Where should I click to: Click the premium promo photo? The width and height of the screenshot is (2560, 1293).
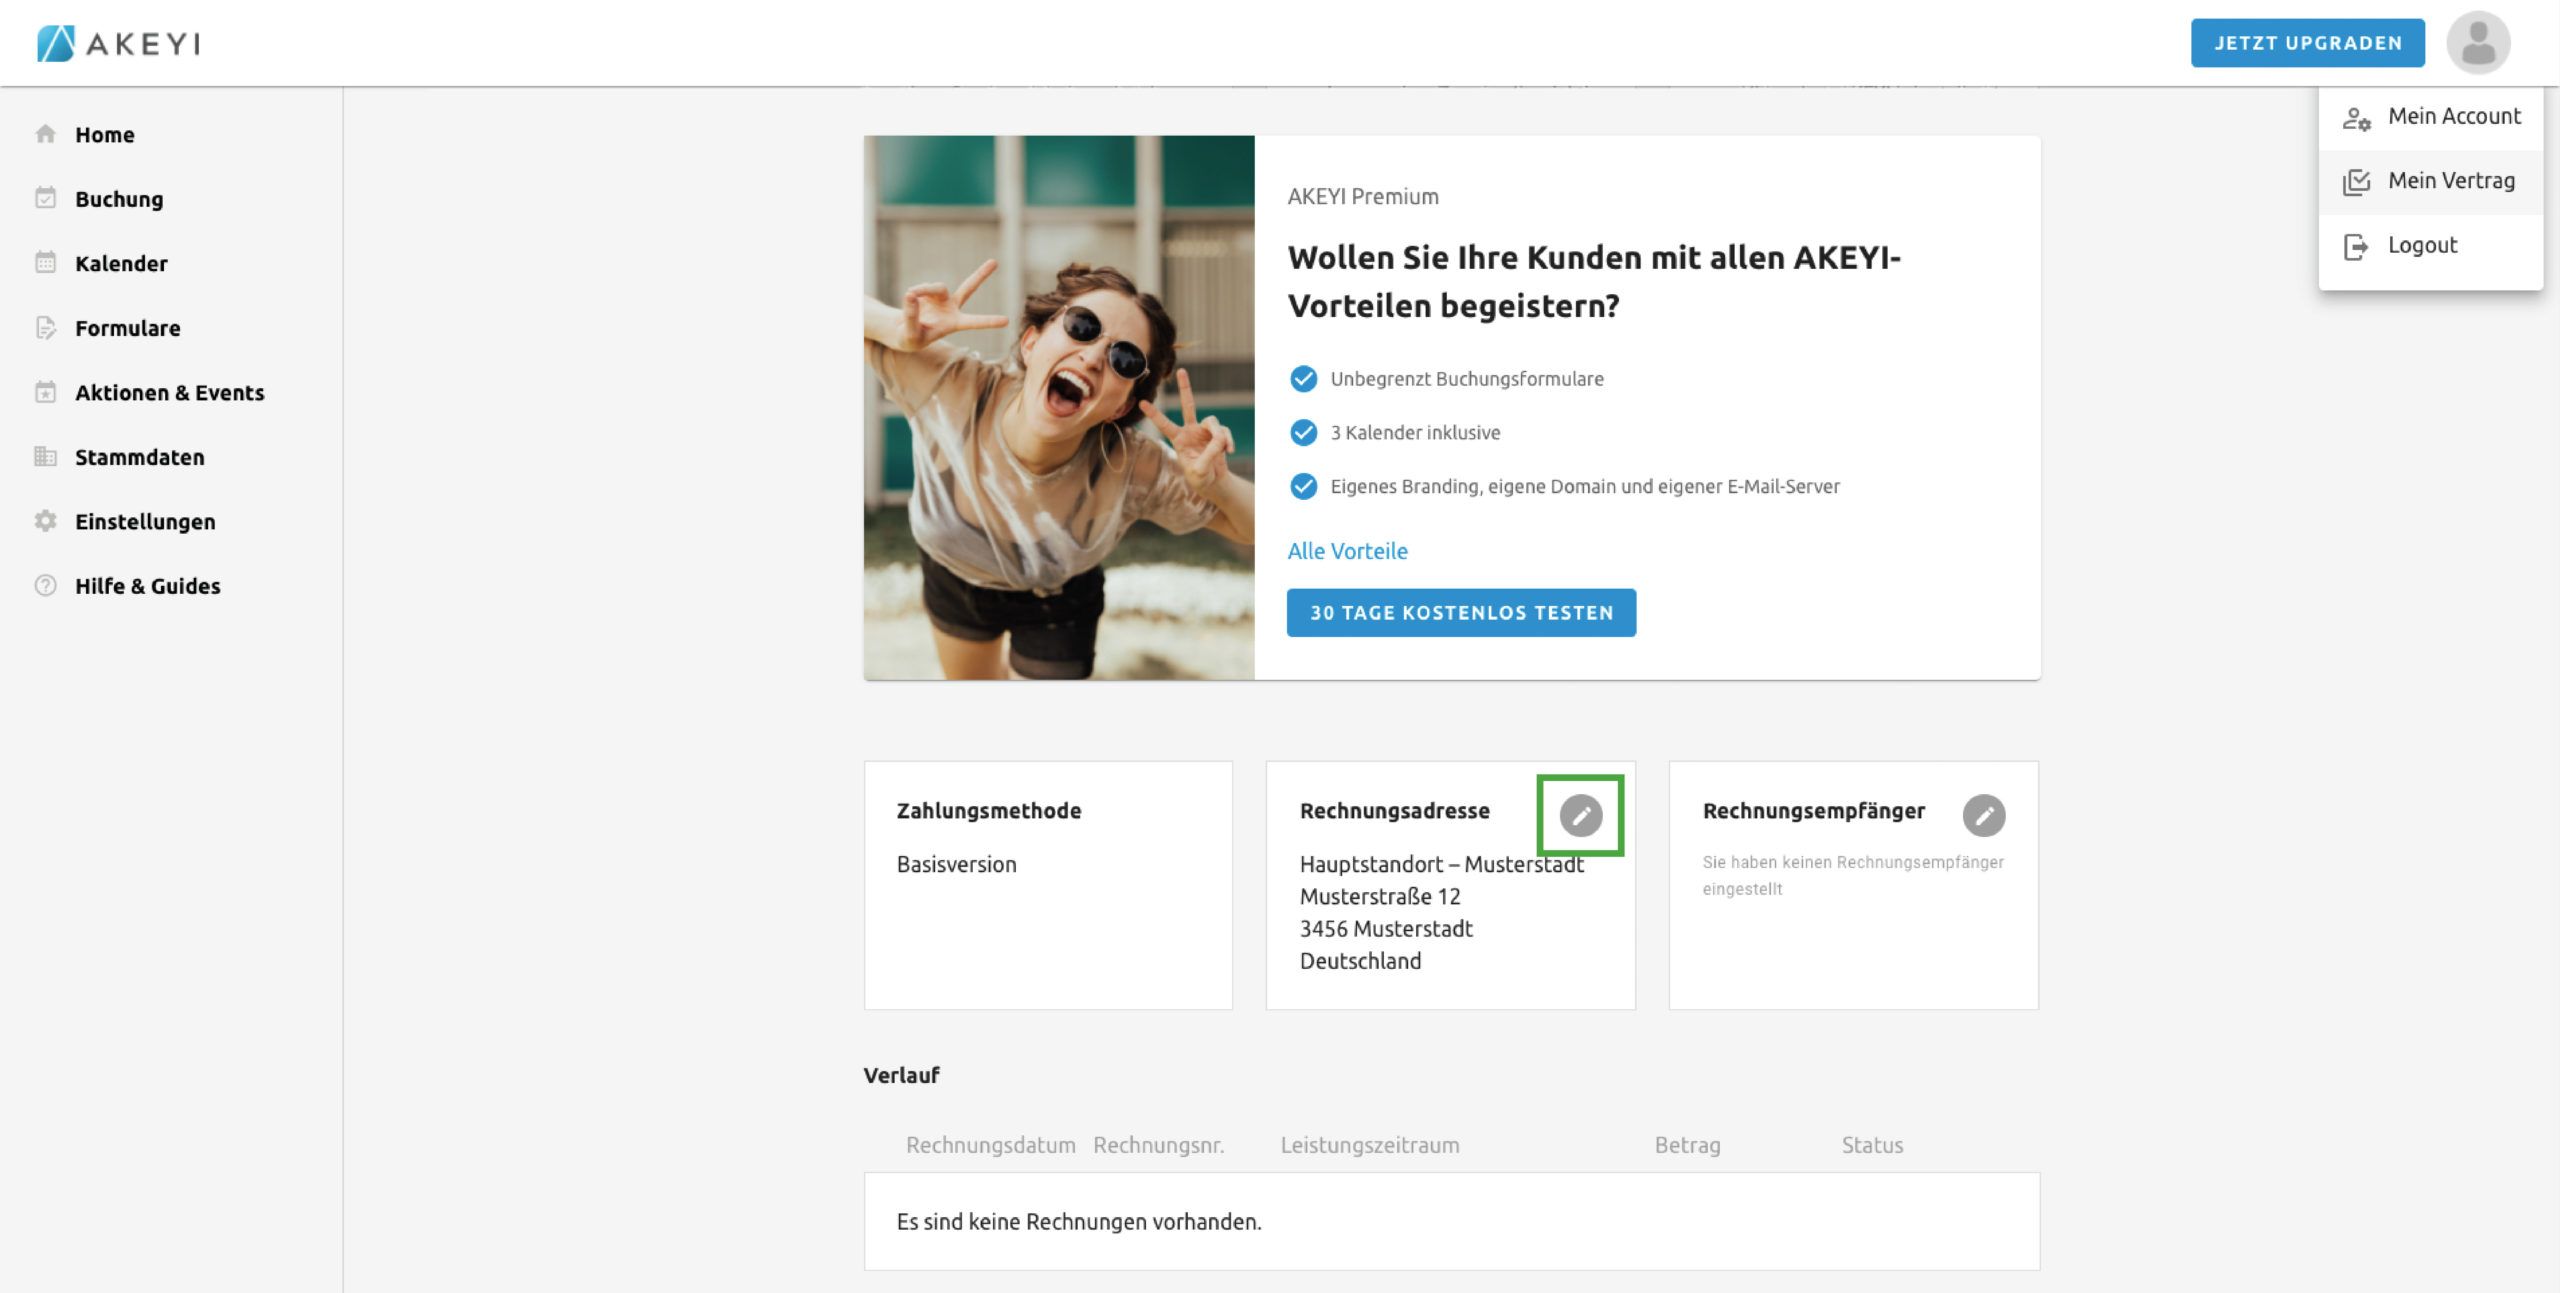[x=1058, y=408]
